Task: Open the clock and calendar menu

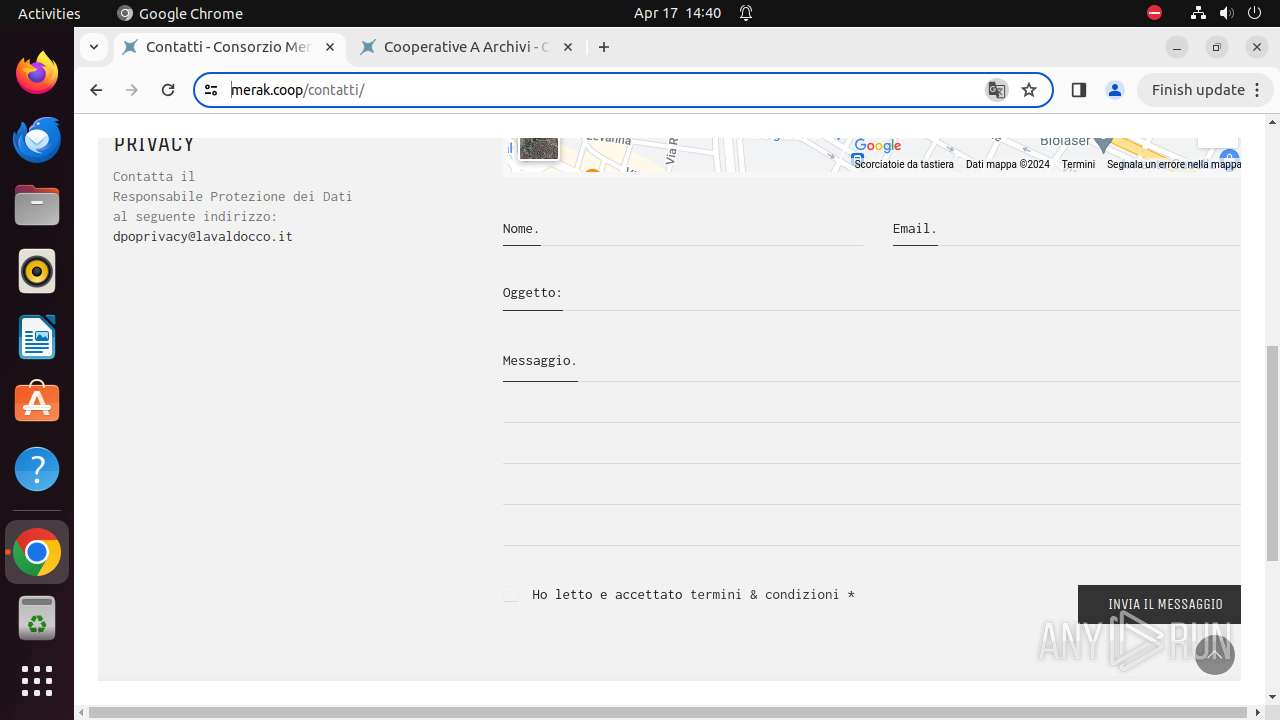Action: tap(677, 13)
